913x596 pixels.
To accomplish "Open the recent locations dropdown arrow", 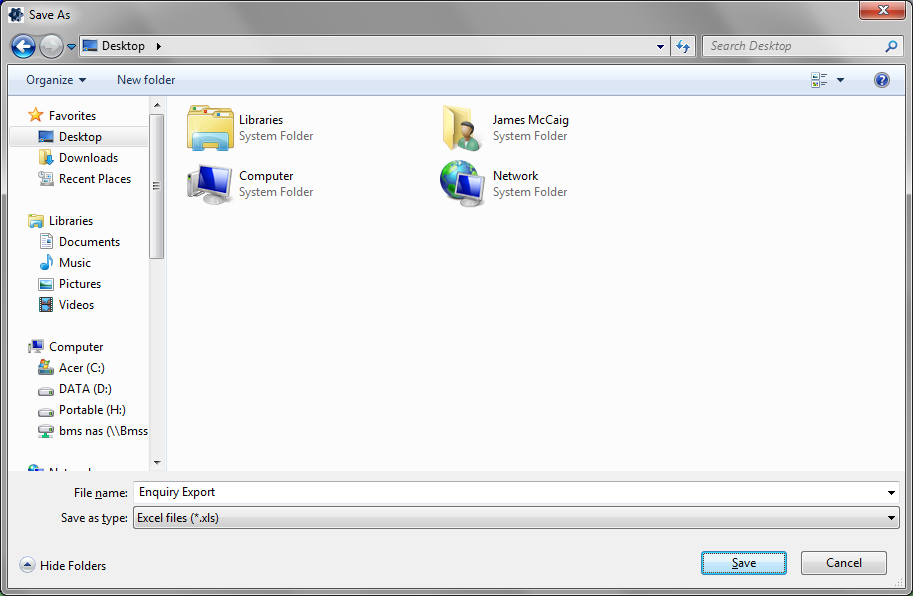I will pyautogui.click(x=71, y=47).
